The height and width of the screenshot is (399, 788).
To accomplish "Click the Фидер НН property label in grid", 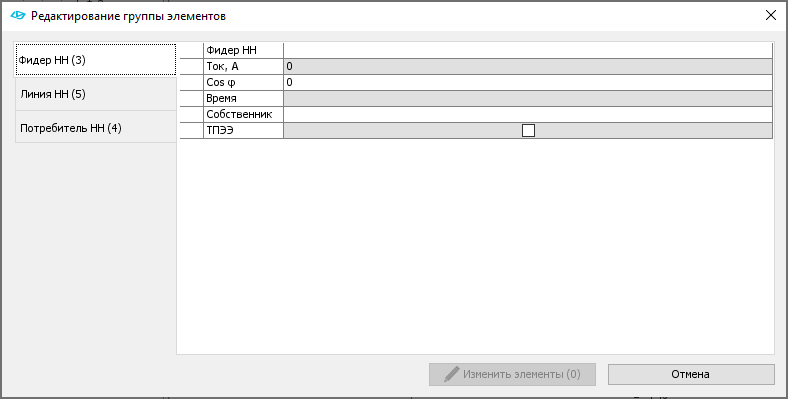I will click(231, 50).
